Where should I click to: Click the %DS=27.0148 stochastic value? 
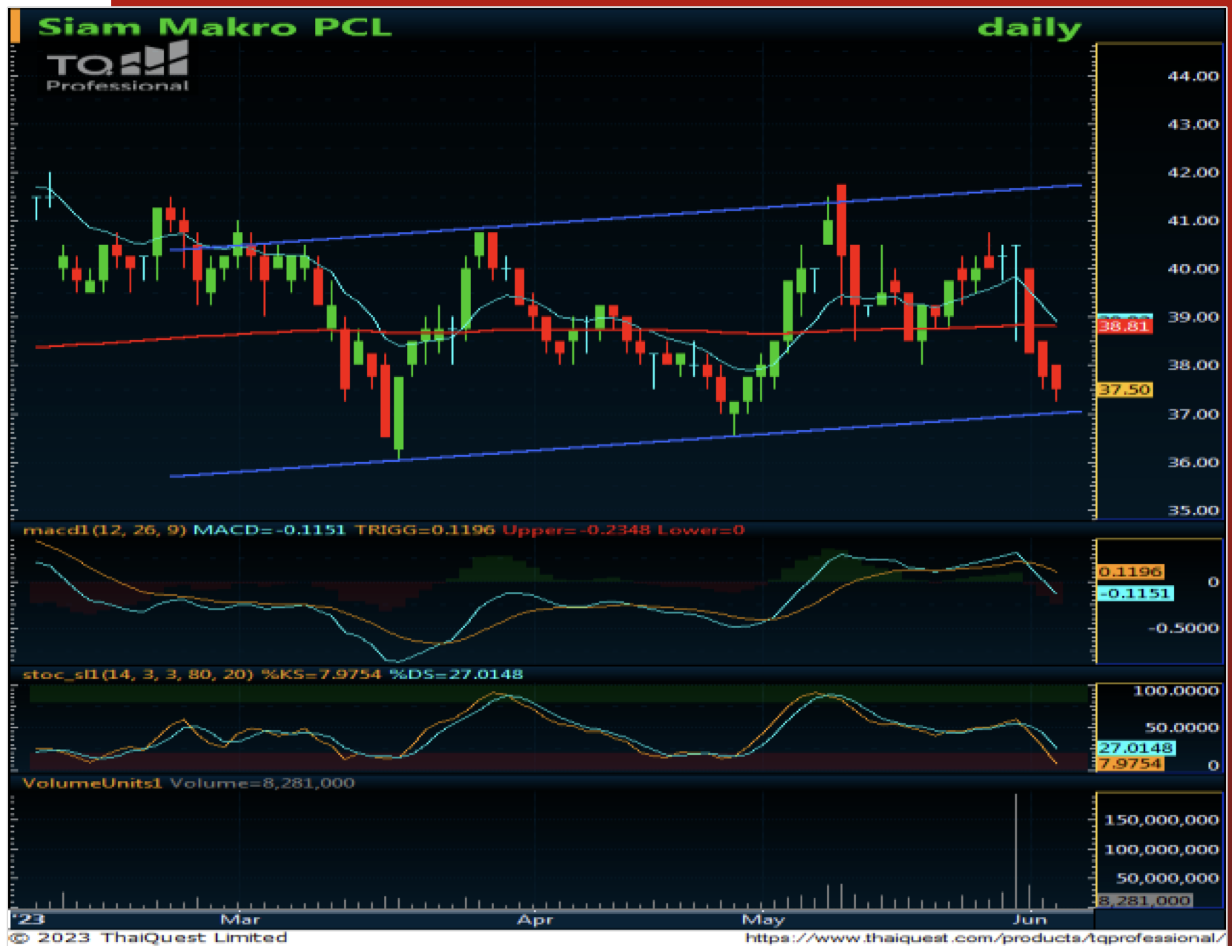(x=455, y=674)
